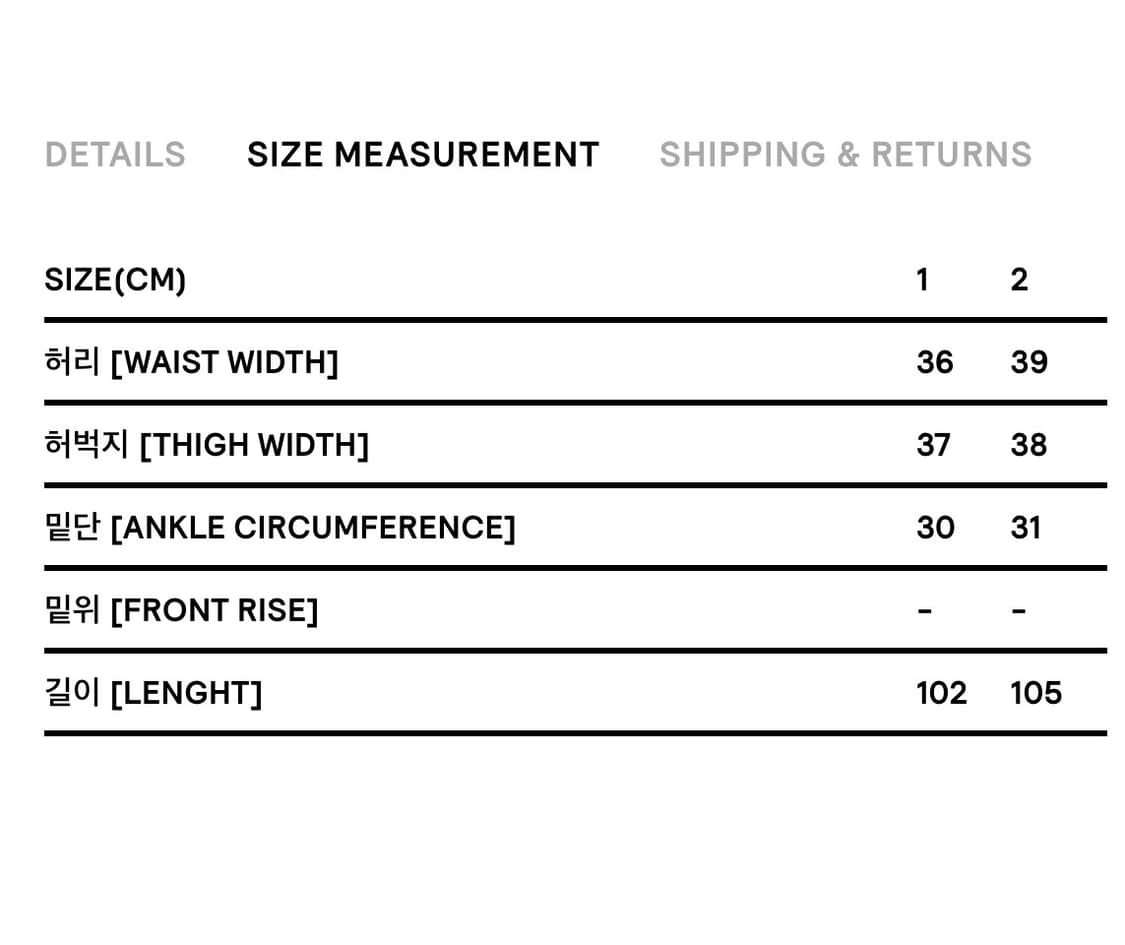Click the FRONT RISE row label
Screen dimensions: 1125x945
pos(181,610)
